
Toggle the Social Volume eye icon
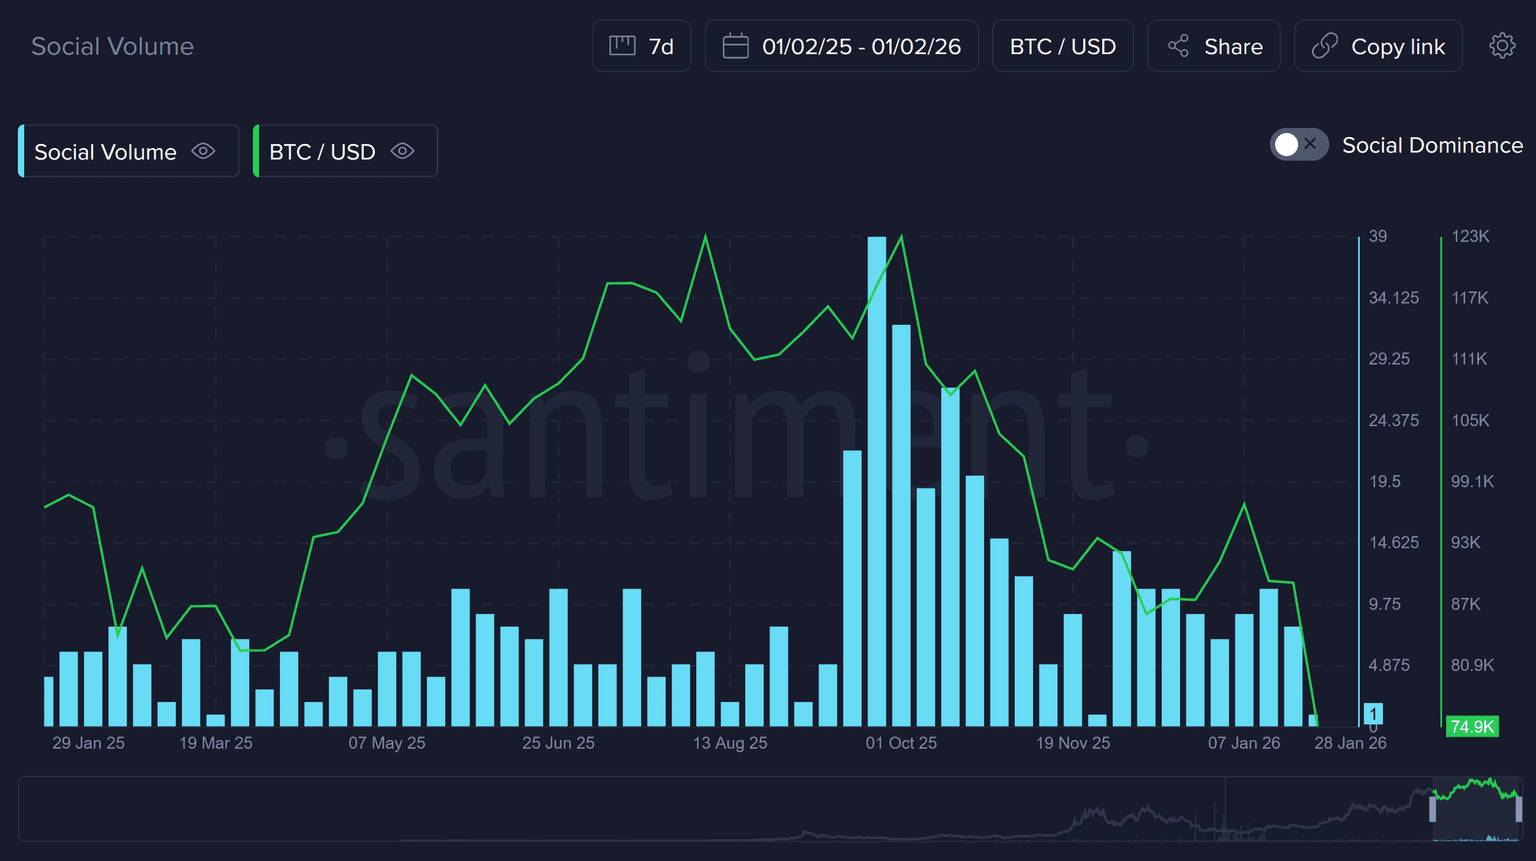coord(203,151)
